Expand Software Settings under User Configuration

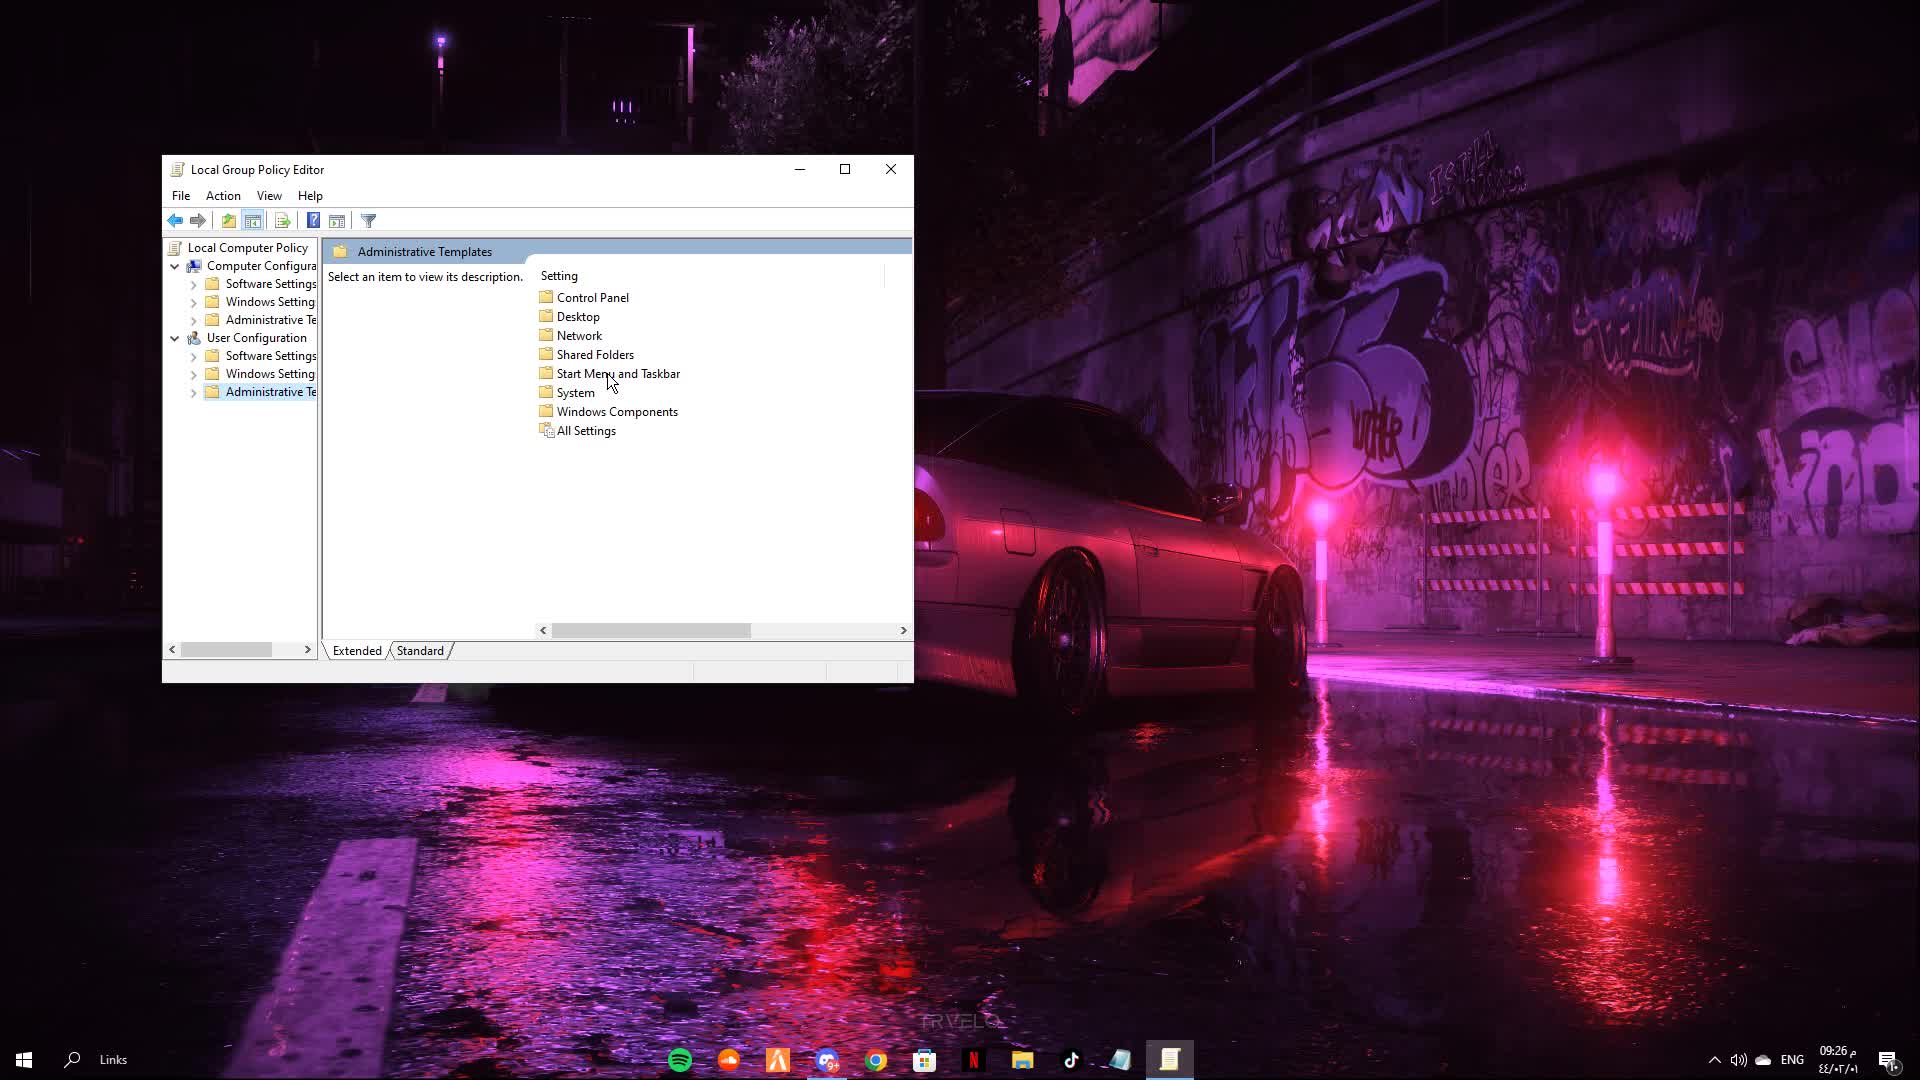194,355
